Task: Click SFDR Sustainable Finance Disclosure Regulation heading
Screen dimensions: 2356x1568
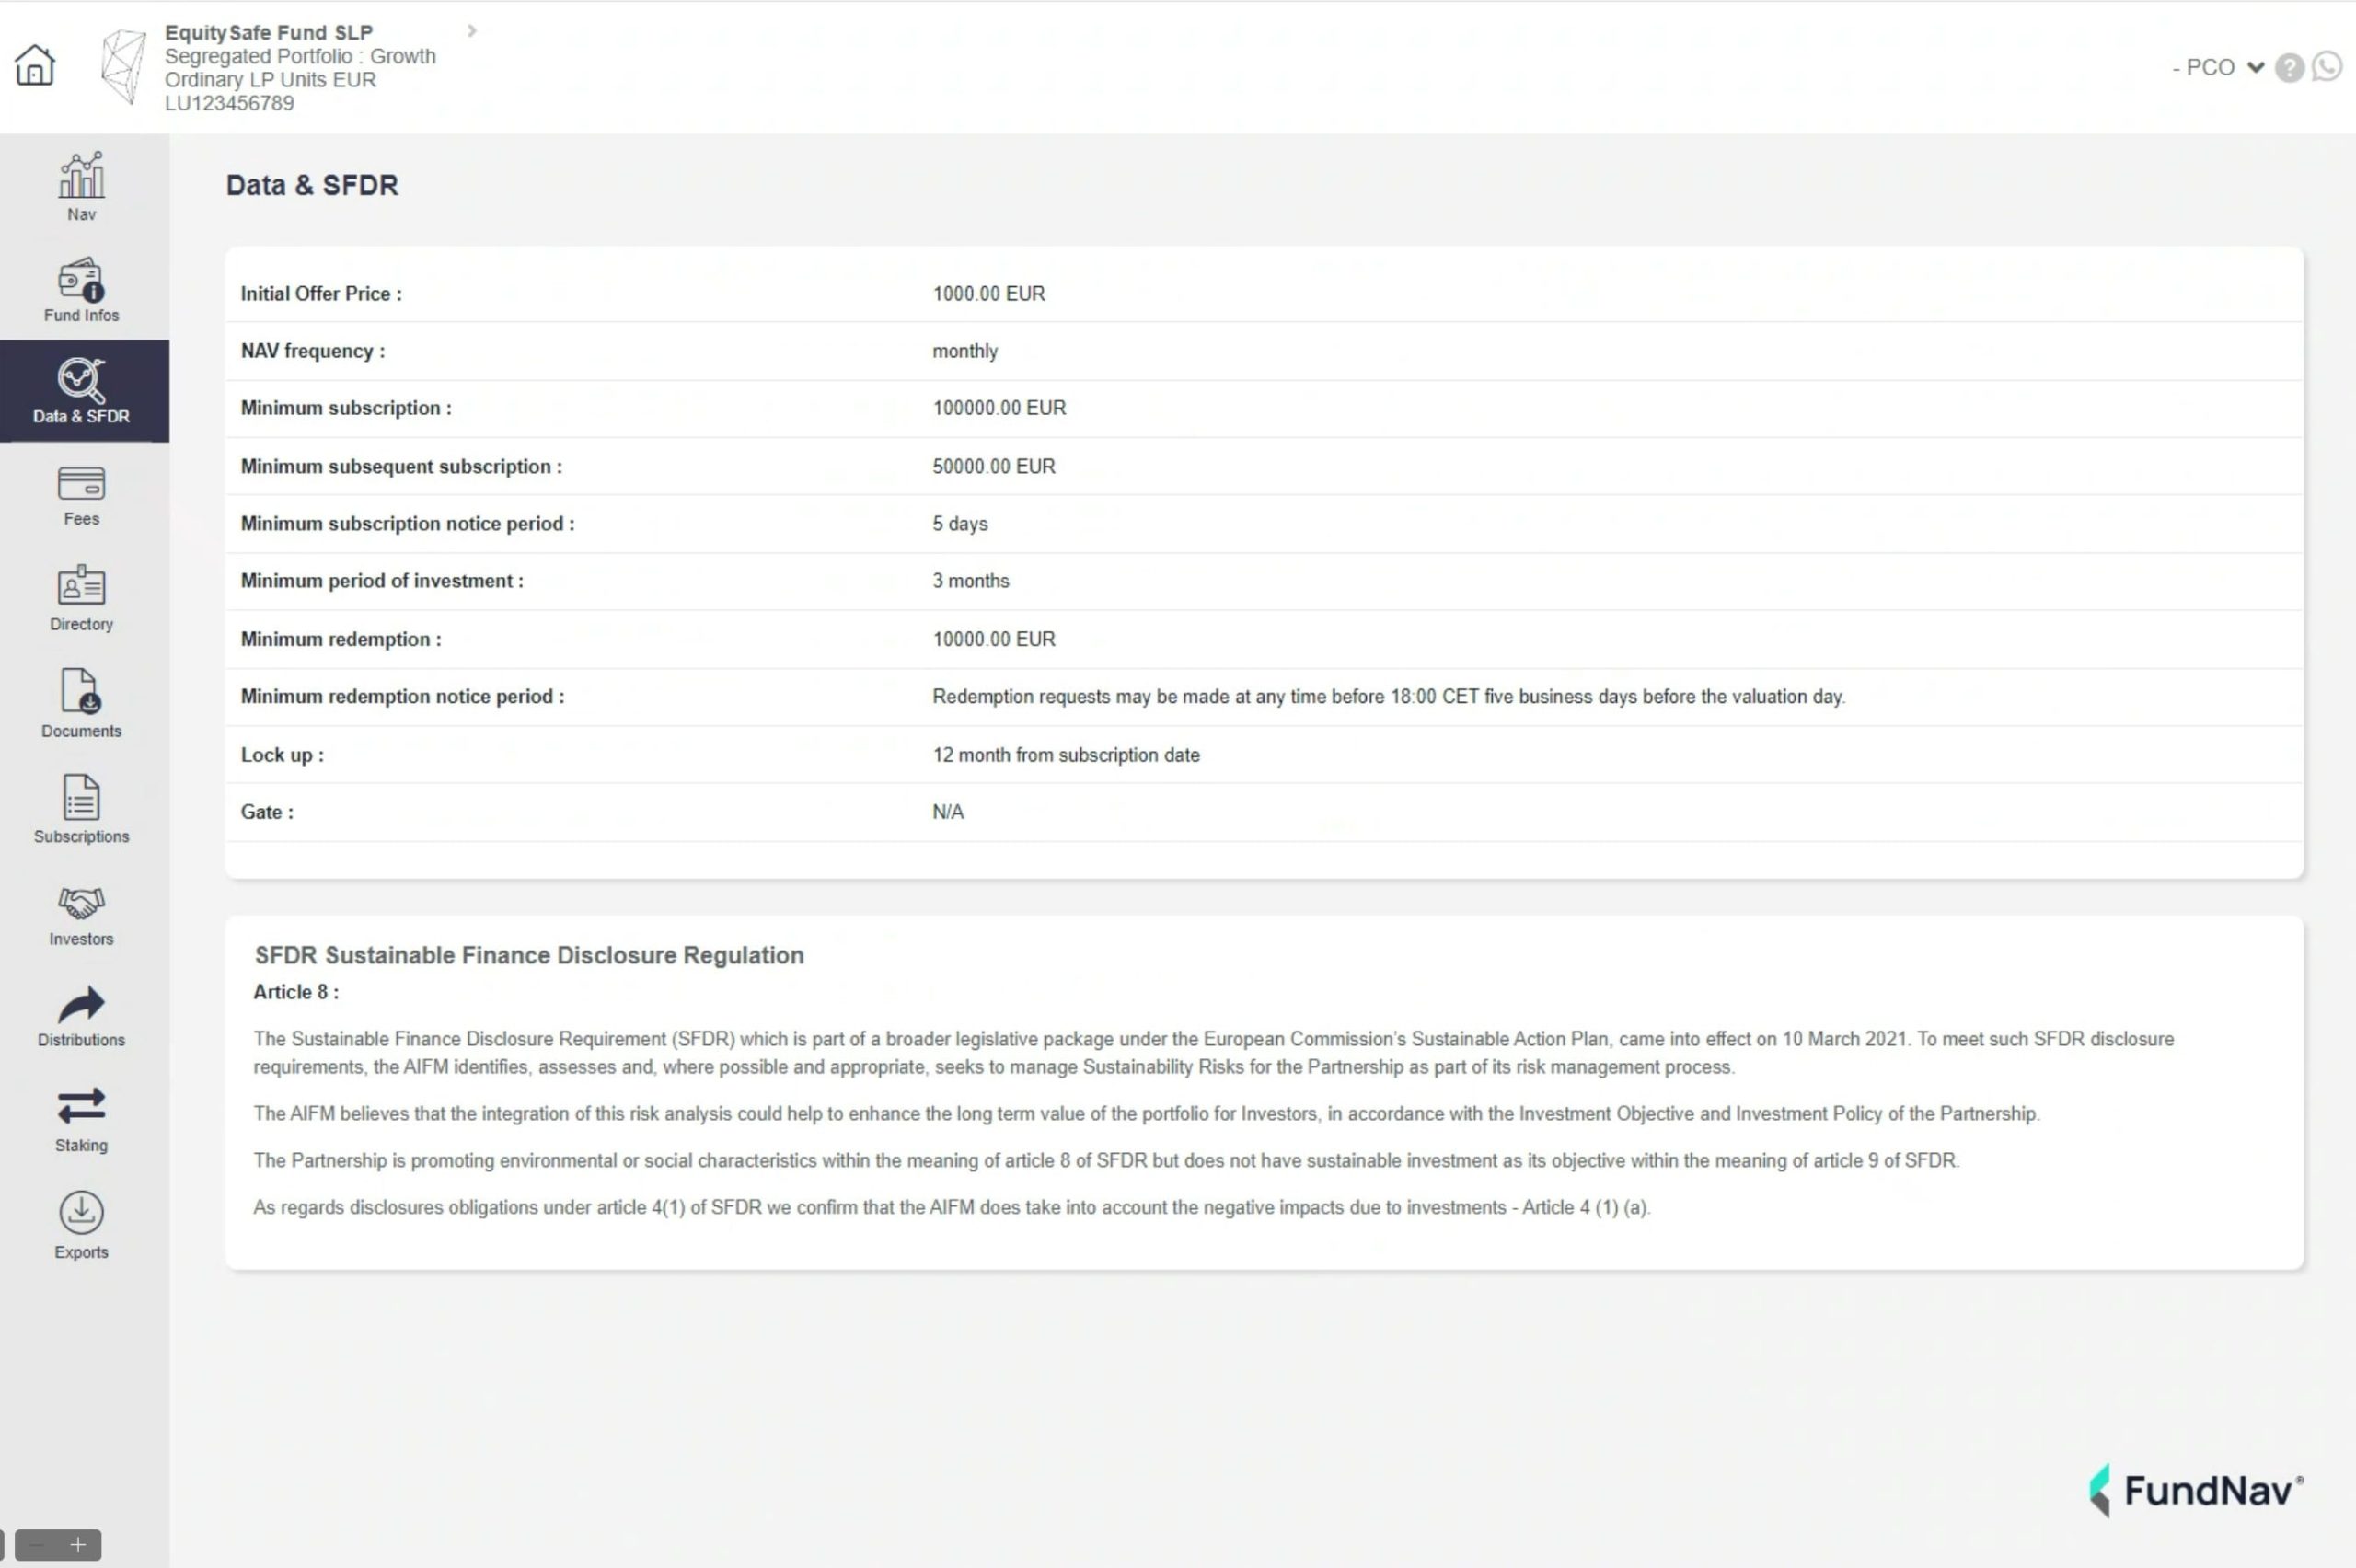Action: point(529,955)
